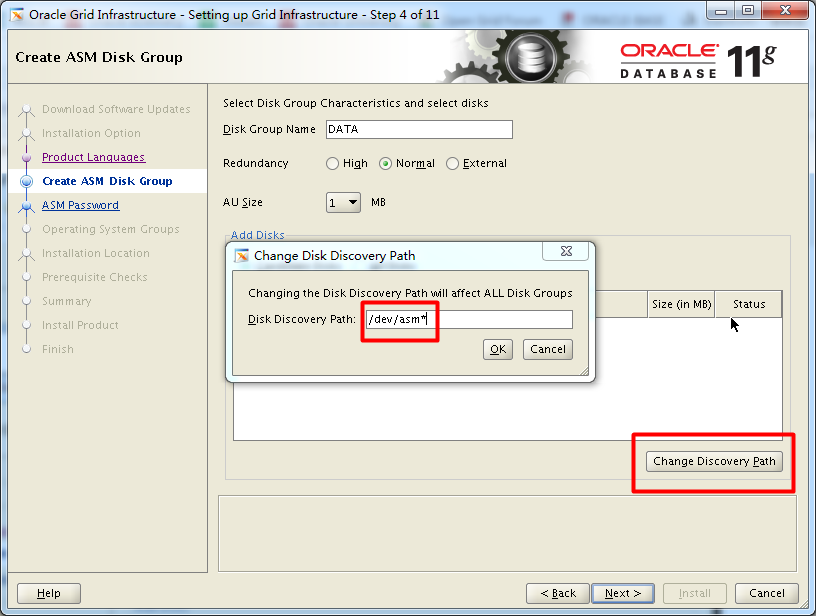Cancel the Change Disk Discovery Path dialog

(x=547, y=350)
